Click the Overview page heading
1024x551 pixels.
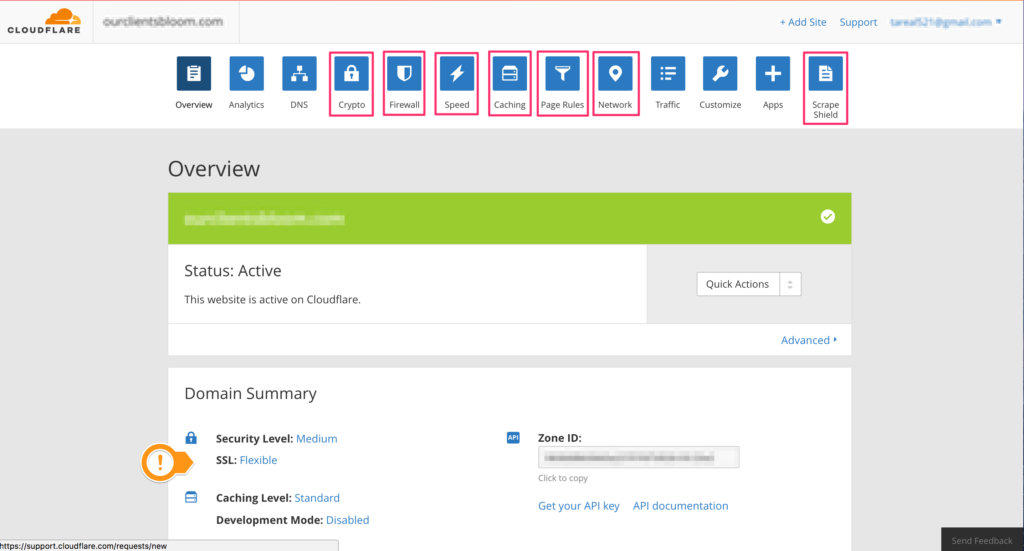pyautogui.click(x=214, y=168)
